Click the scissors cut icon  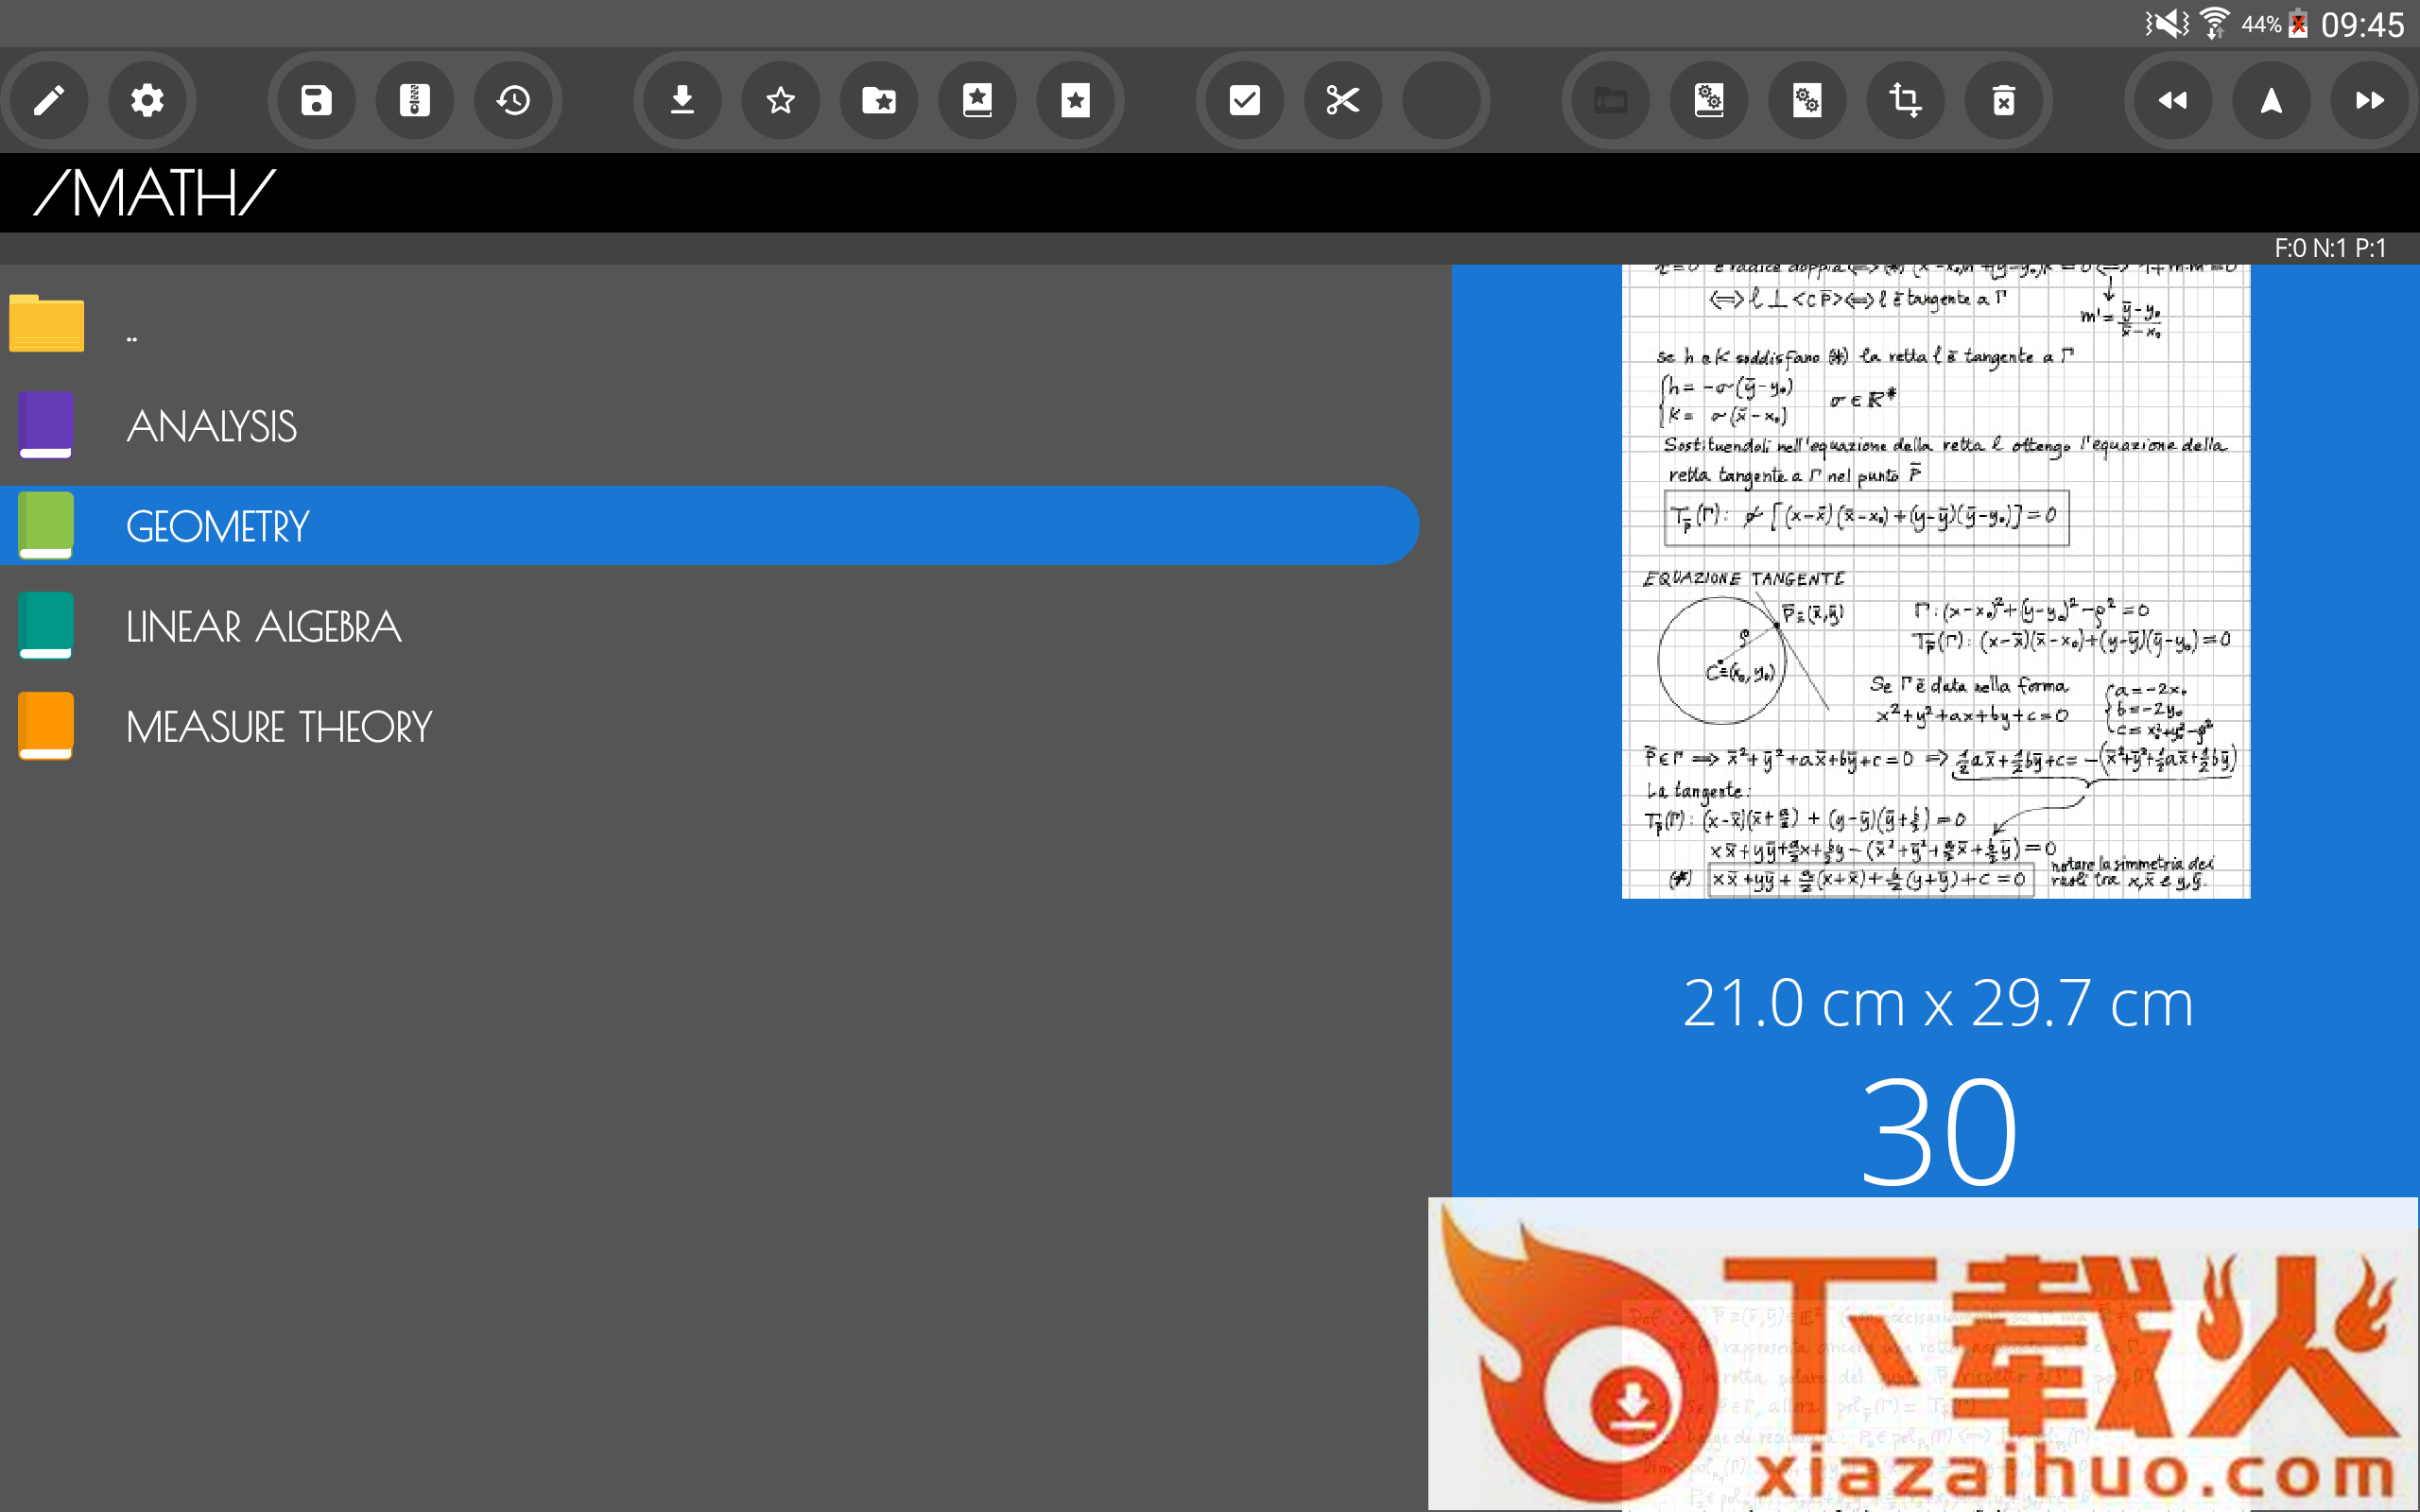click(1342, 100)
